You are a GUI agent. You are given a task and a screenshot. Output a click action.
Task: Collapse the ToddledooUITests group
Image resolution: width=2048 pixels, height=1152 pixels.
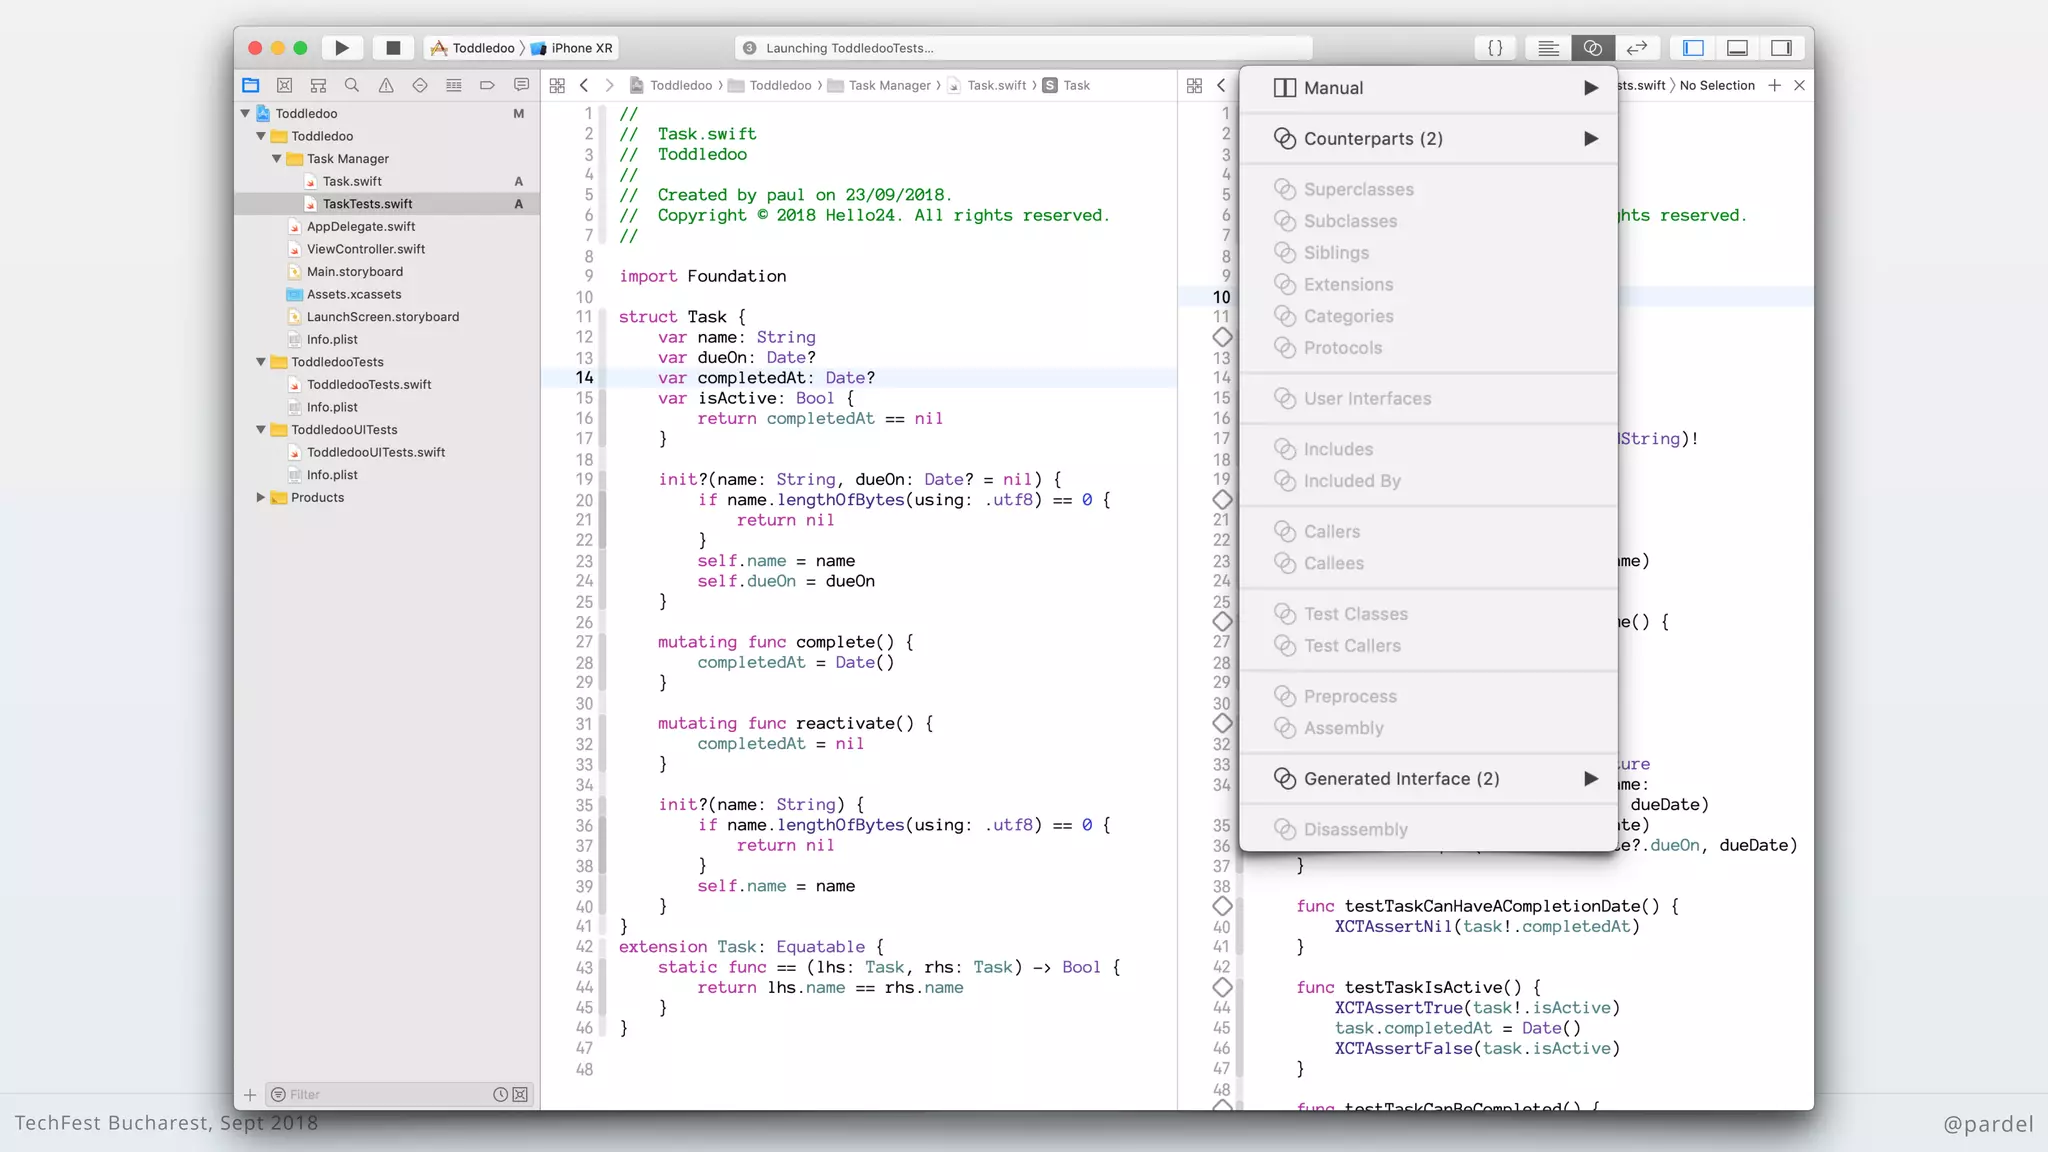pyautogui.click(x=261, y=430)
